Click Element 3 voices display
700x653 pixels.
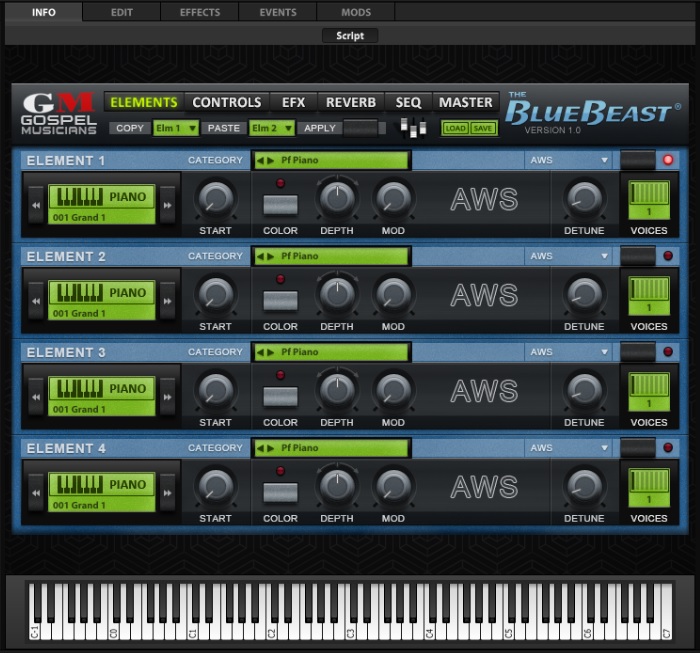[649, 391]
